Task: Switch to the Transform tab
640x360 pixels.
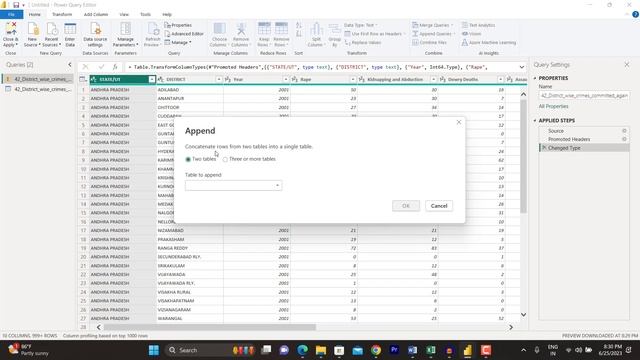Action: pyautogui.click(x=62, y=14)
